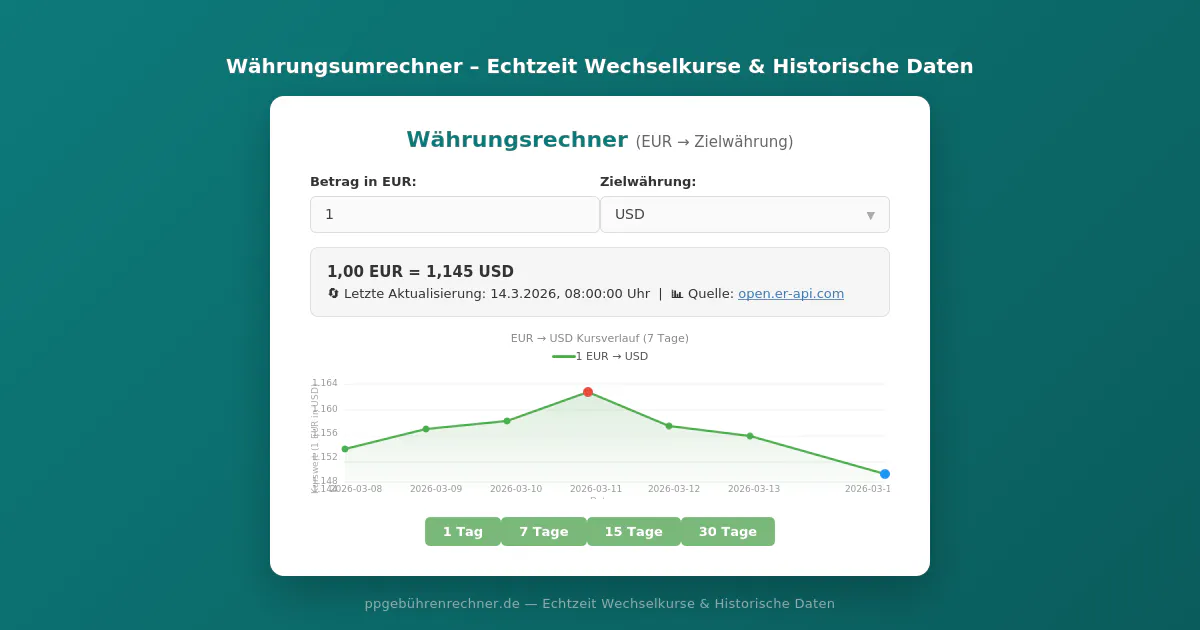Click the blue latest data point
1200x630 pixels.
(x=885, y=474)
